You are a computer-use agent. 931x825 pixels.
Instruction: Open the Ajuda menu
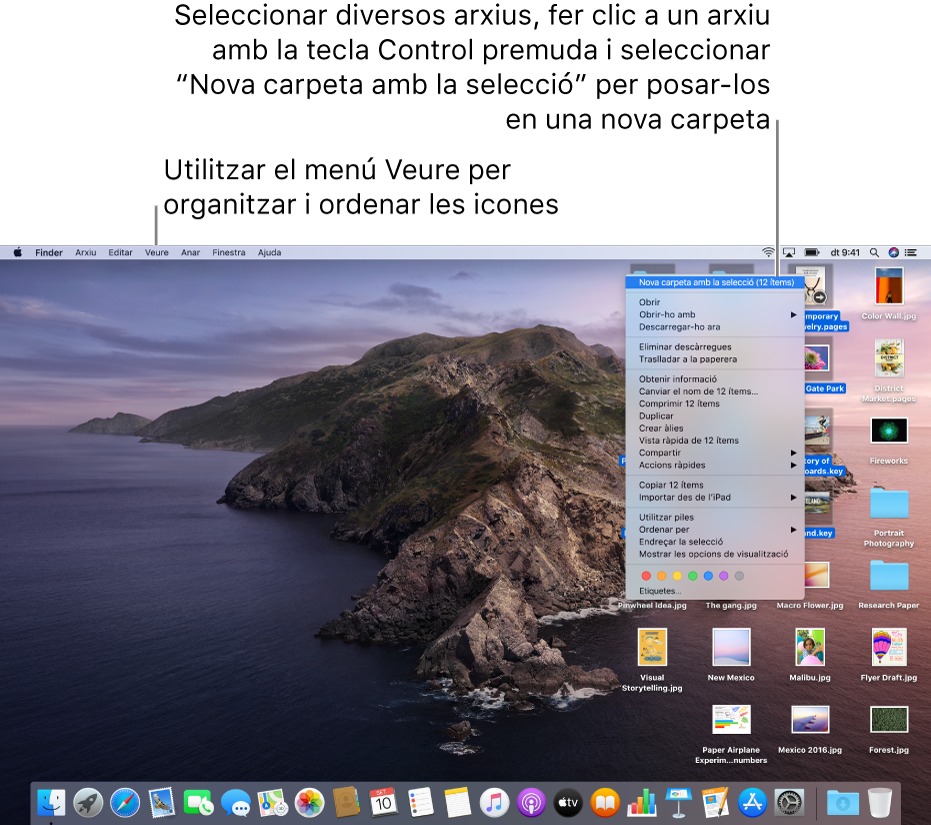[x=270, y=252]
